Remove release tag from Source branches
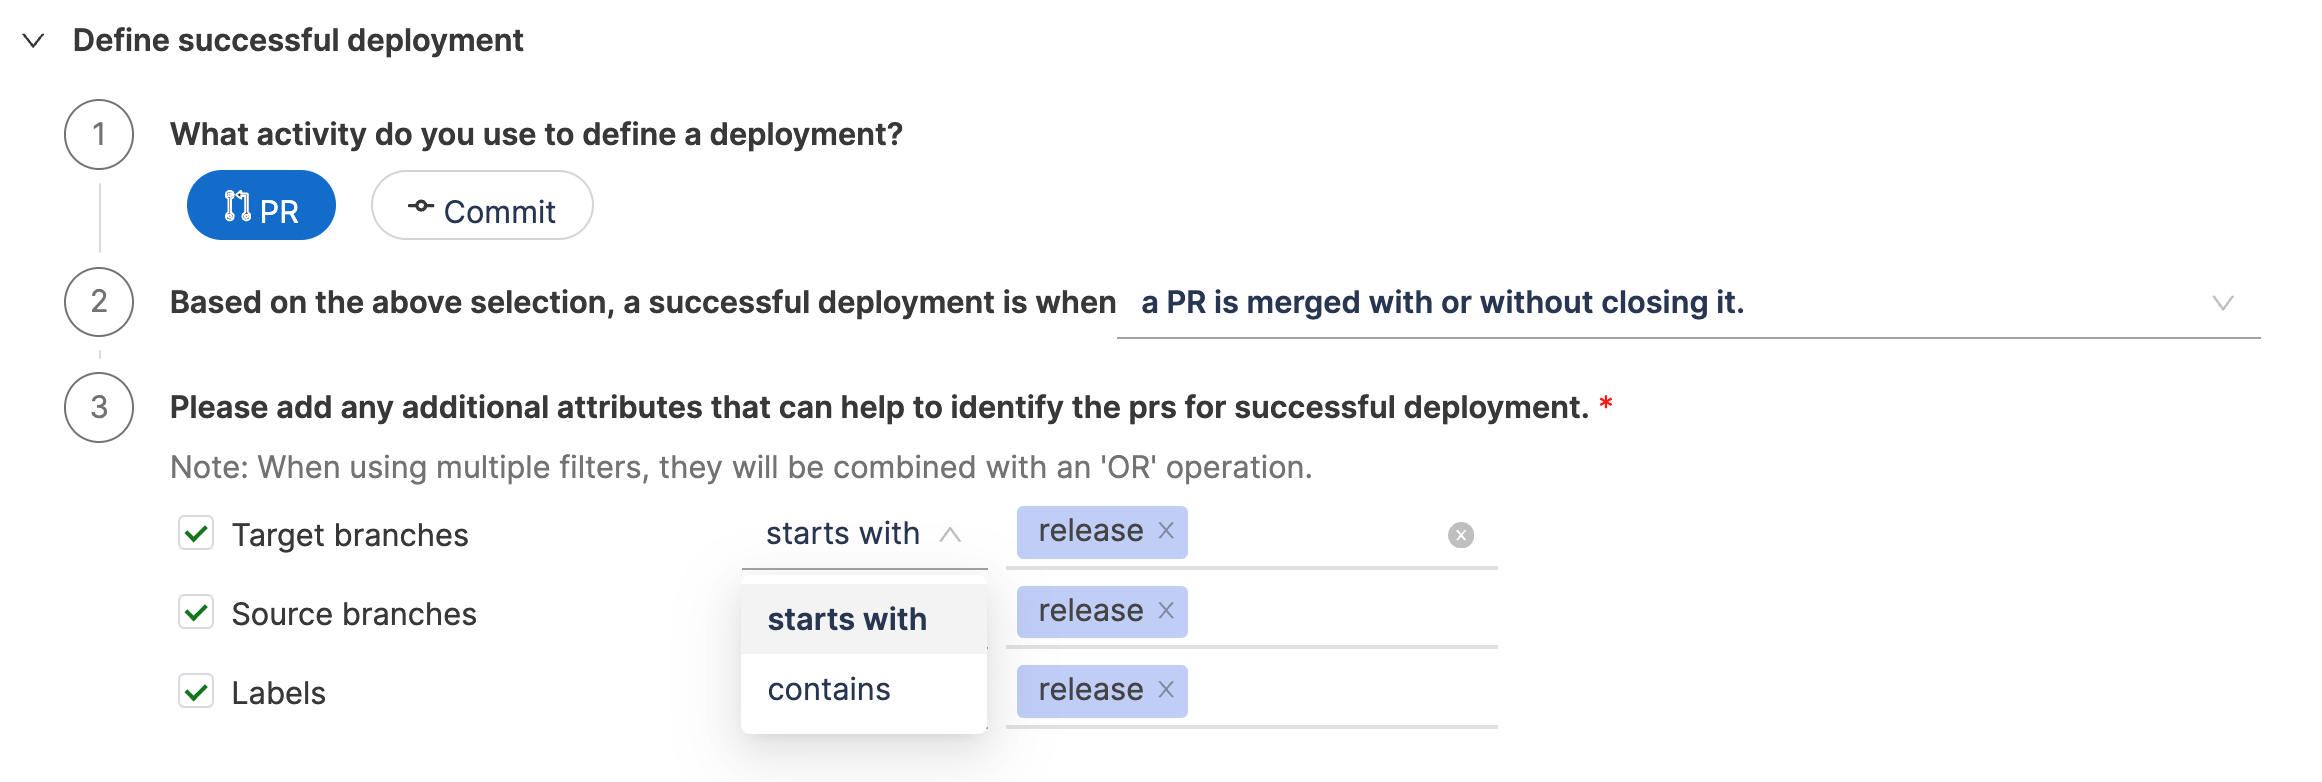This screenshot has height=782, width=2322. tap(1166, 611)
